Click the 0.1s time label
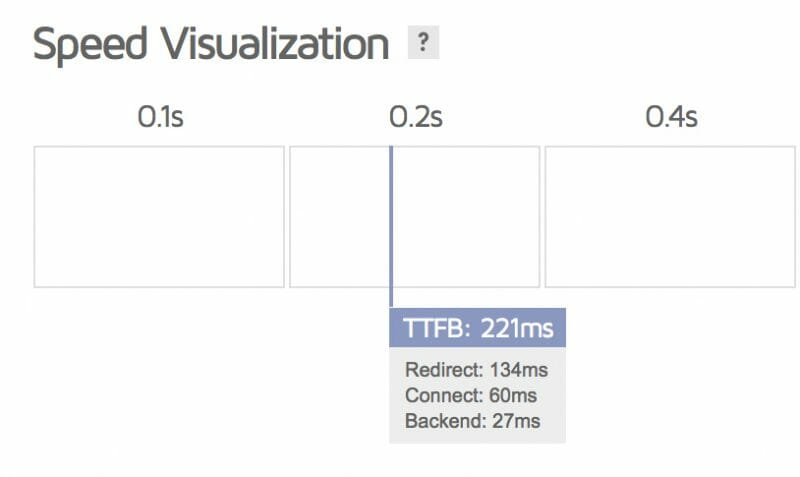This screenshot has width=800, height=477. point(160,118)
